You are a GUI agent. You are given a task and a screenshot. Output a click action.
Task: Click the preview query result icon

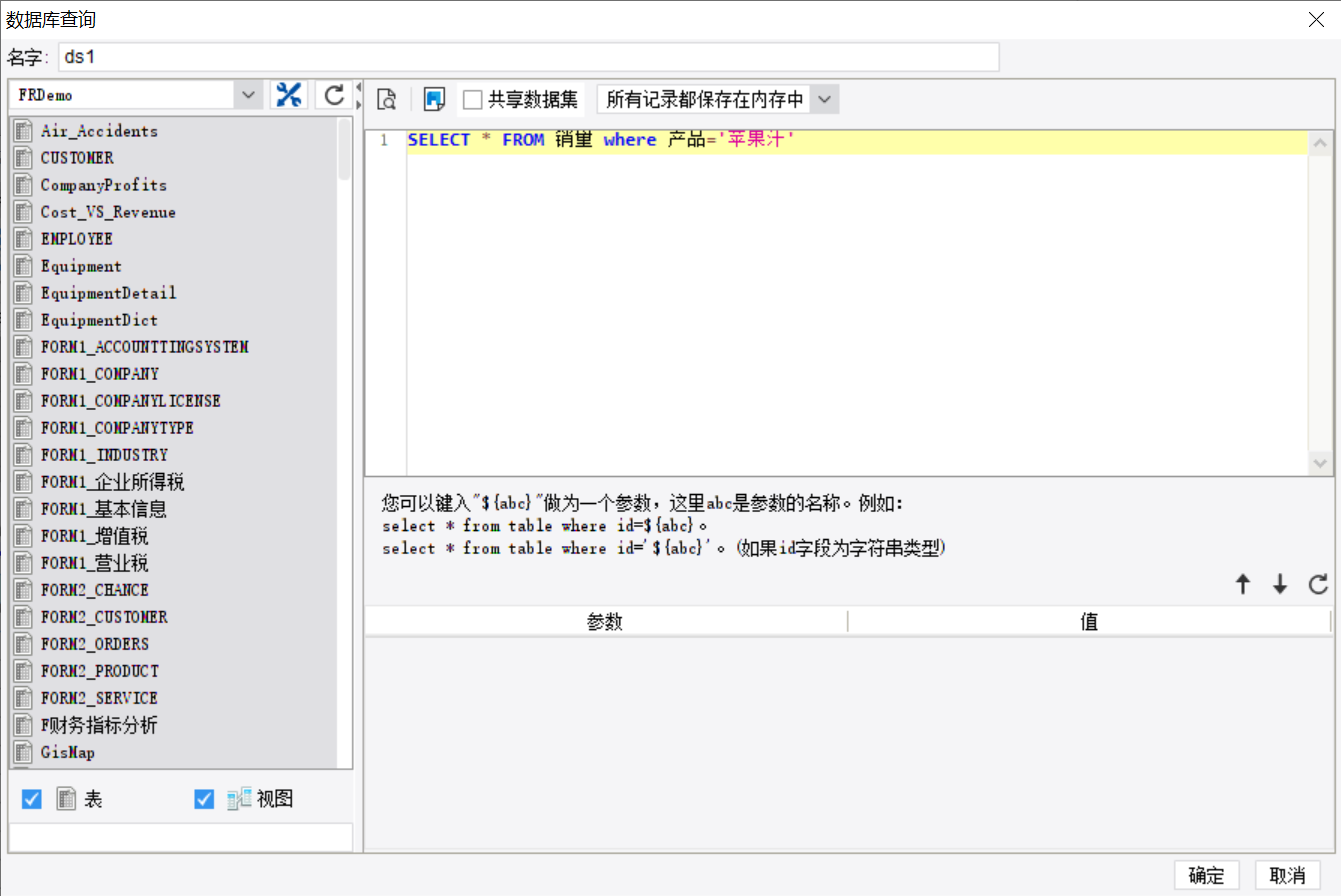coord(387,99)
